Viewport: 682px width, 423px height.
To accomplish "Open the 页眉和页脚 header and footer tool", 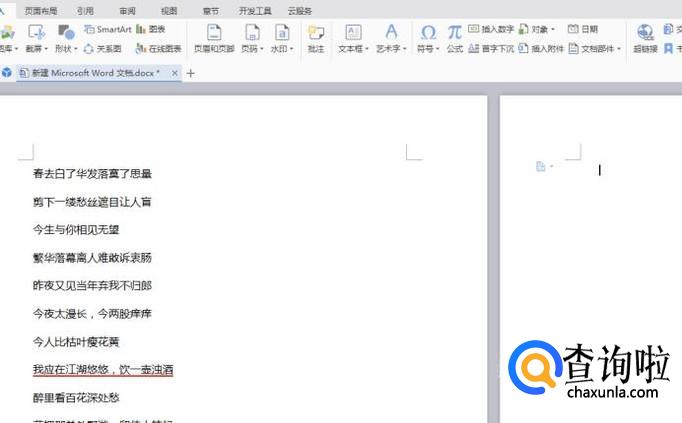I will pos(213,38).
